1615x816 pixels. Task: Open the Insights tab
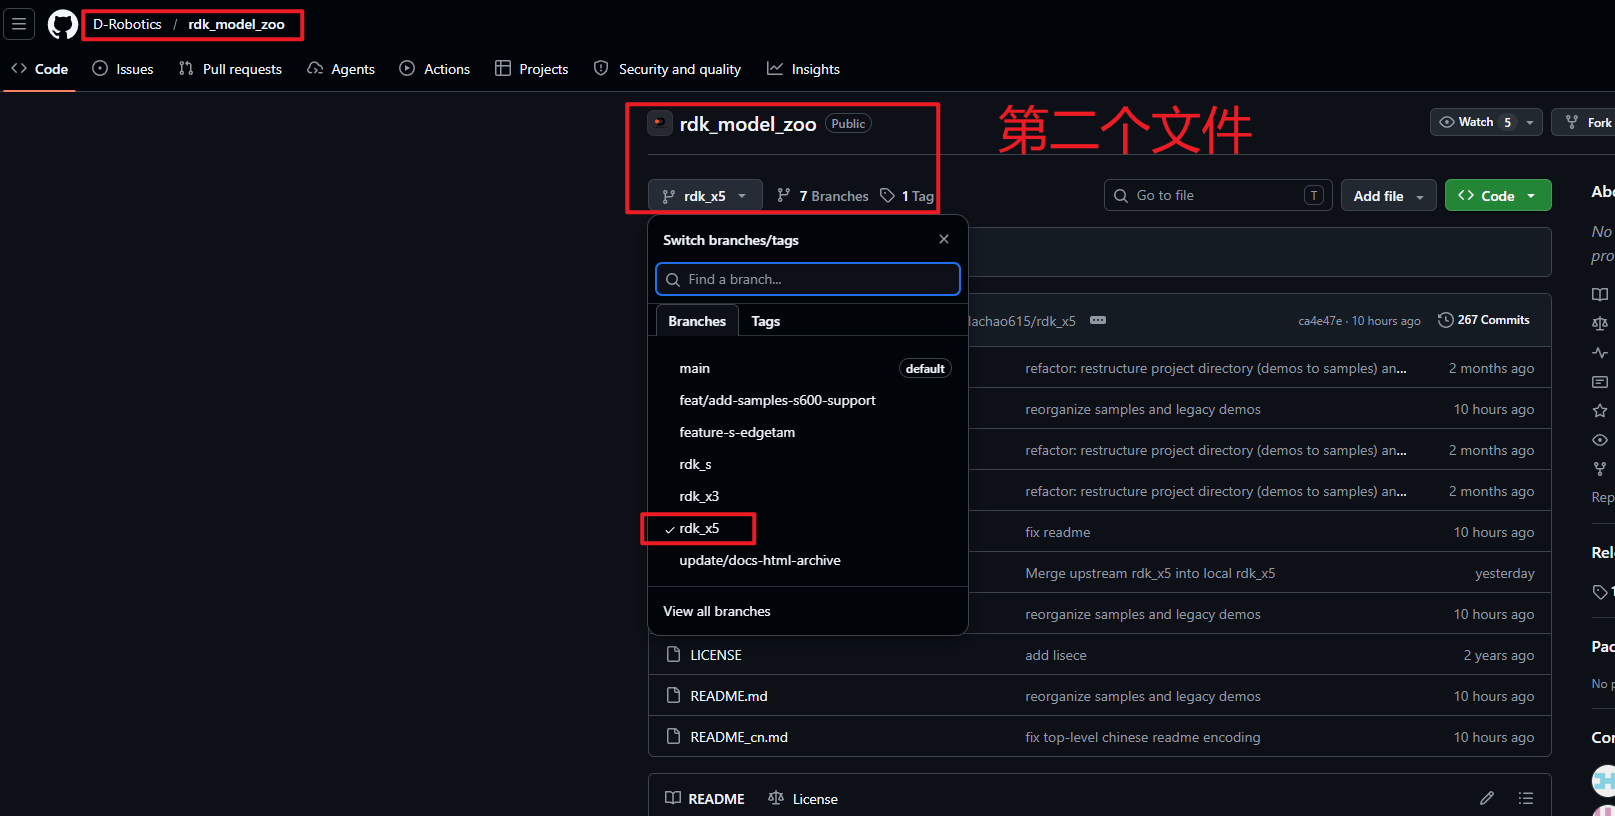[804, 69]
